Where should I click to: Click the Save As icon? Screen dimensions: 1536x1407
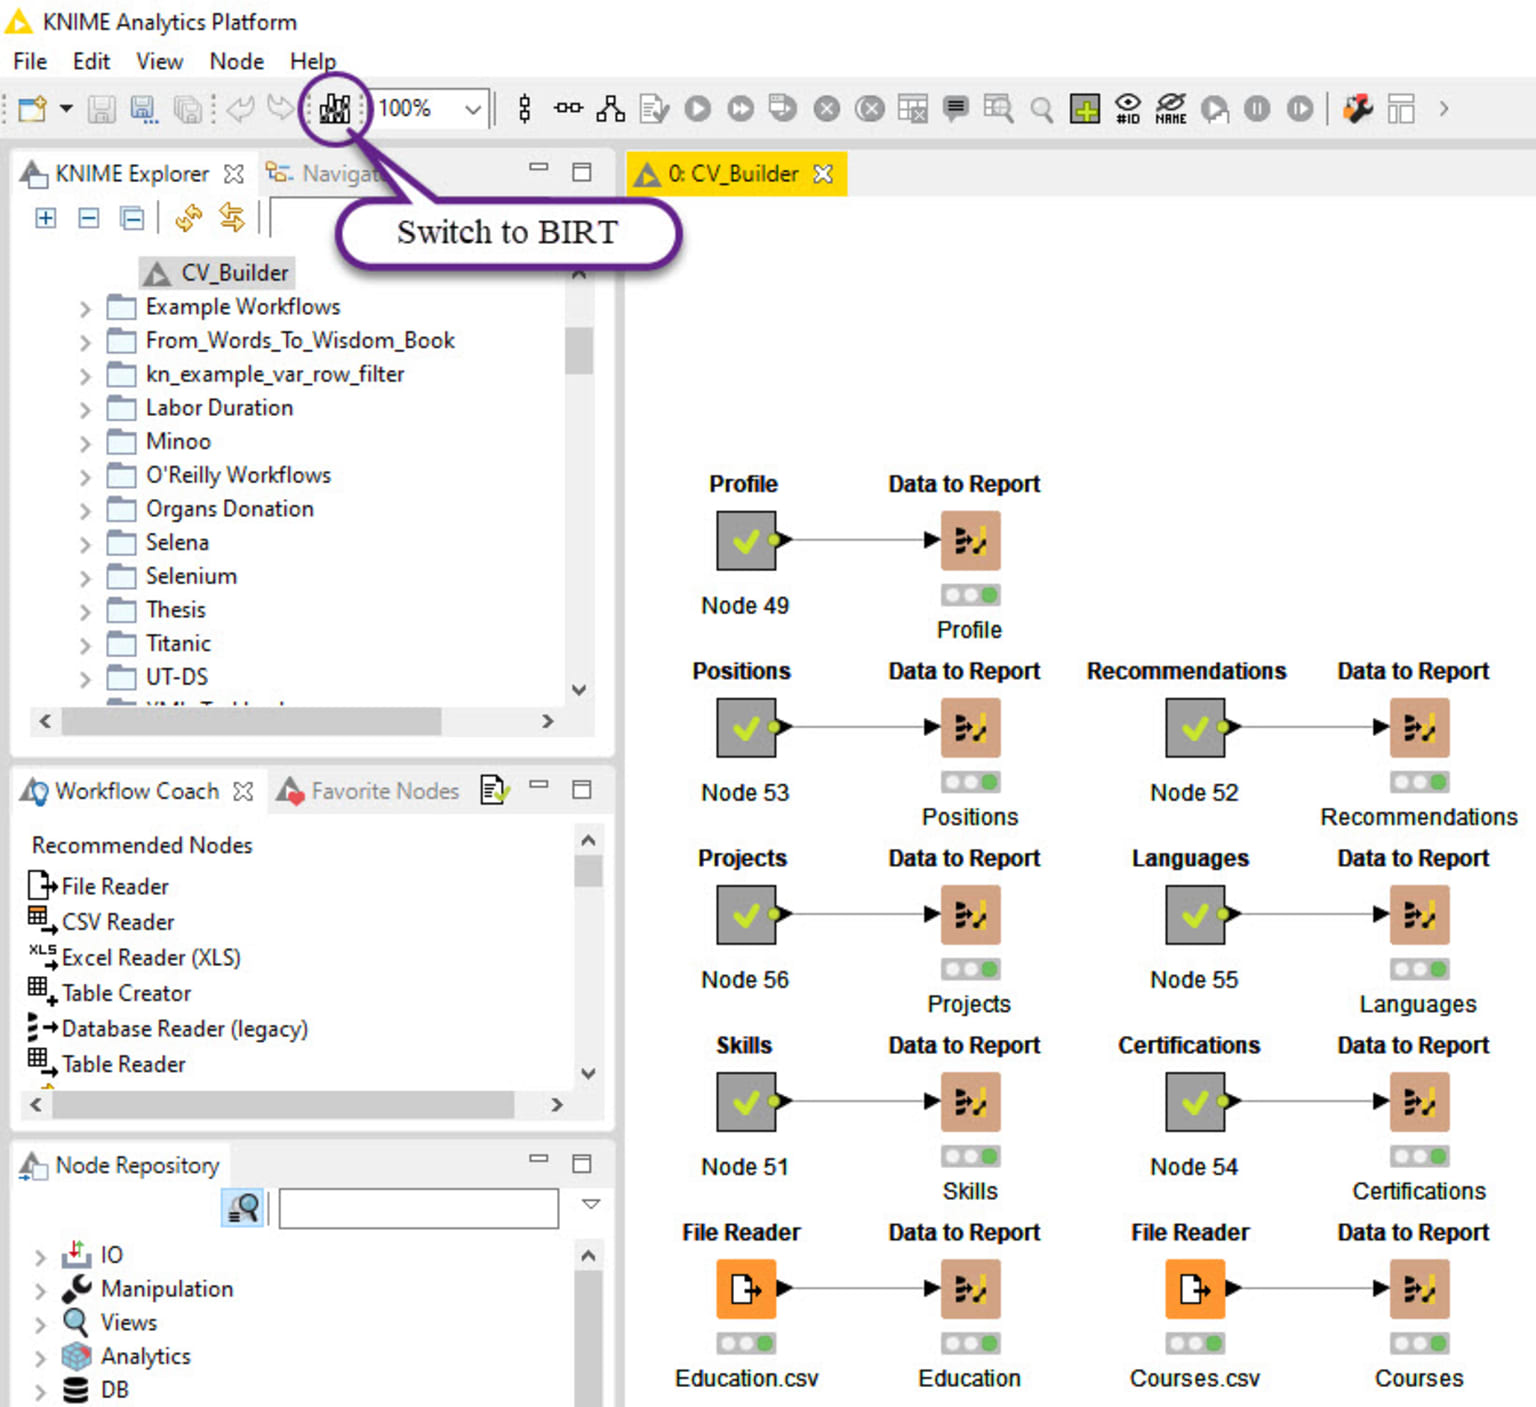(143, 108)
